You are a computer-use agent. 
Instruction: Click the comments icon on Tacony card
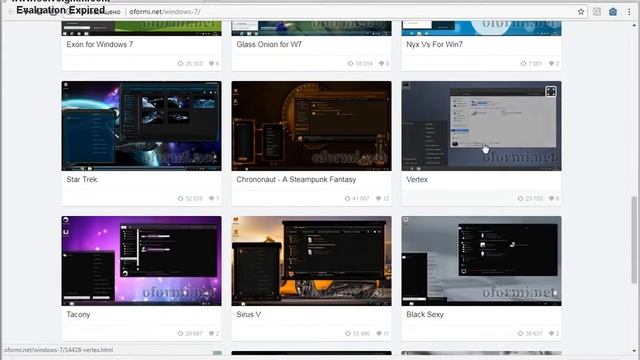[x=211, y=333]
